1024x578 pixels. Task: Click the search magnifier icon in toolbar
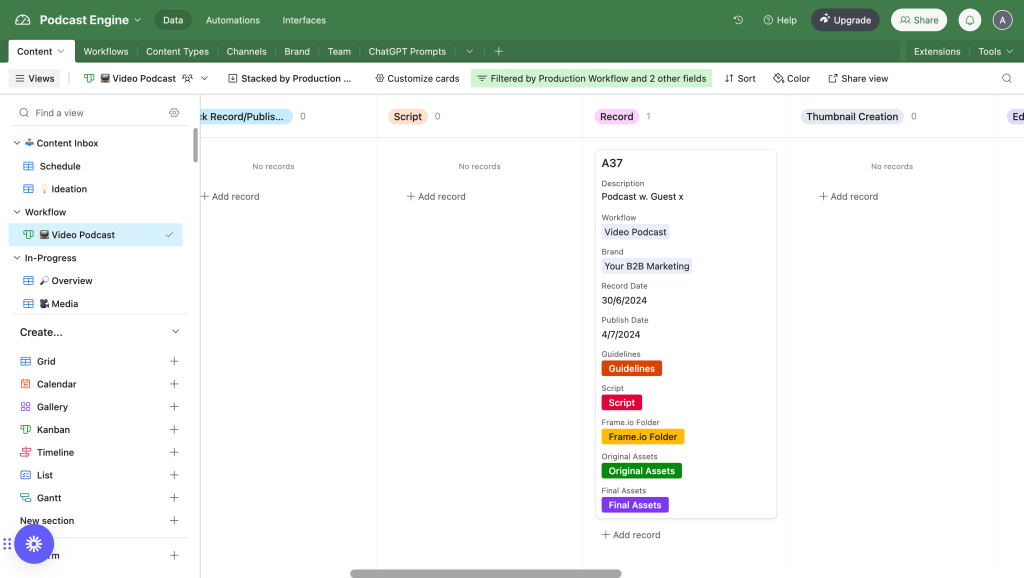[1007, 78]
